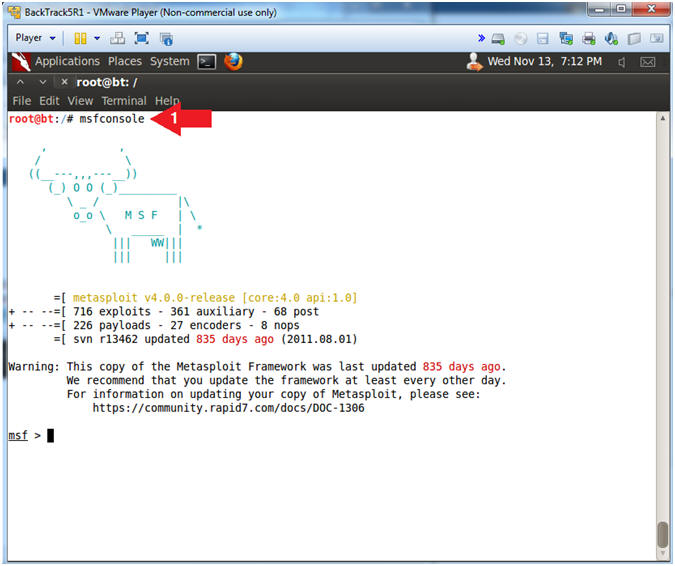Image resolution: width=675 pixels, height=566 pixels.
Task: Click the printer device icon in VMware toolbar
Action: [x=588, y=39]
